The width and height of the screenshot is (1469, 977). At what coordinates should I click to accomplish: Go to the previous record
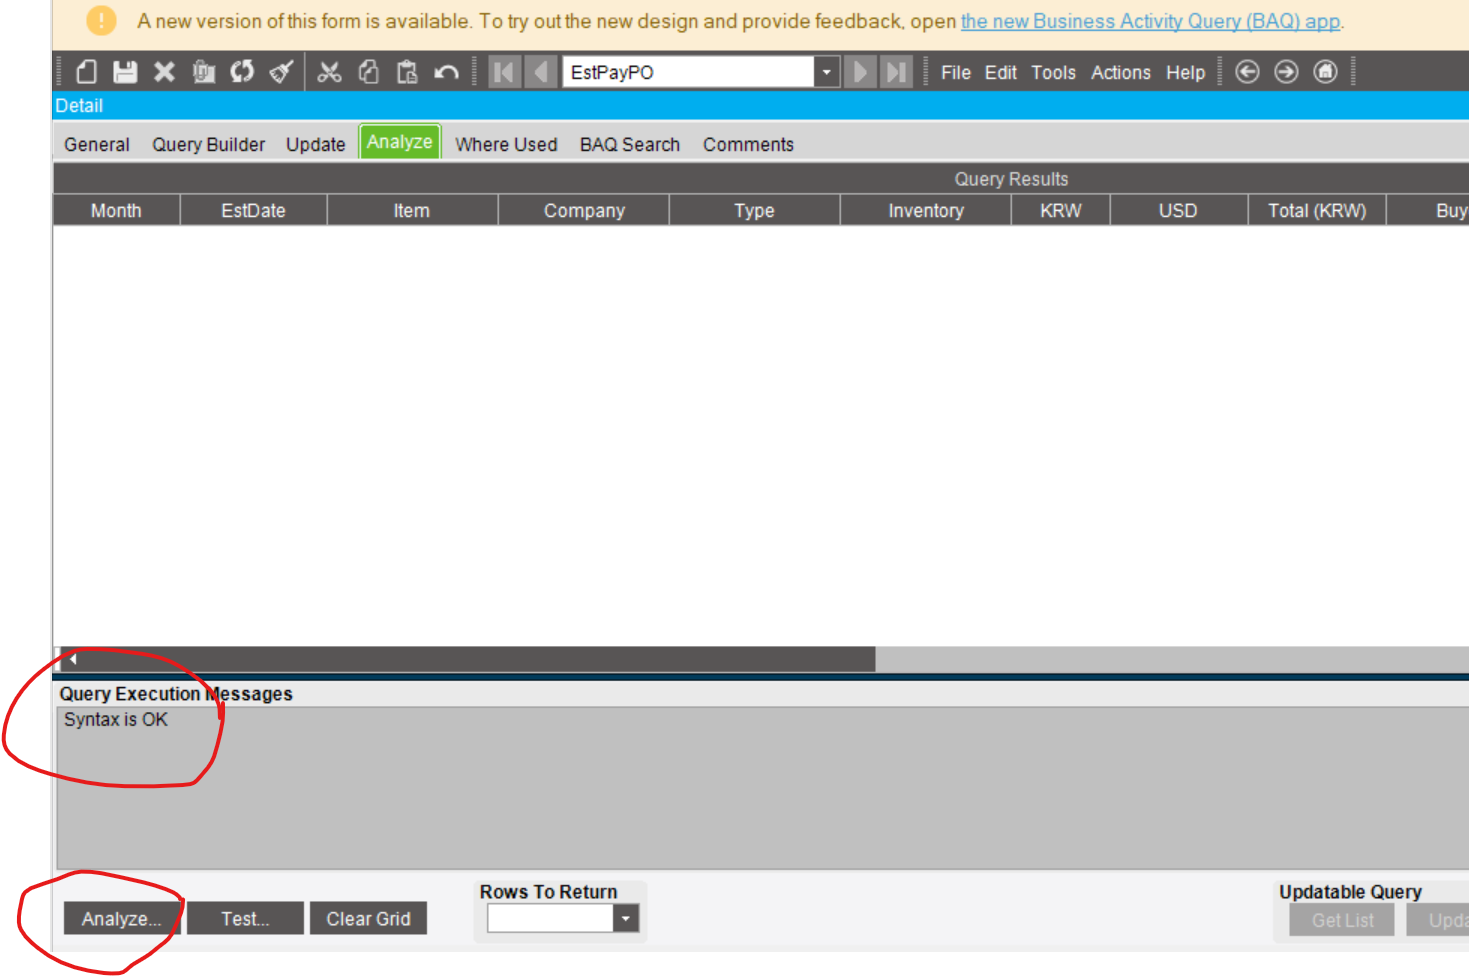click(541, 72)
